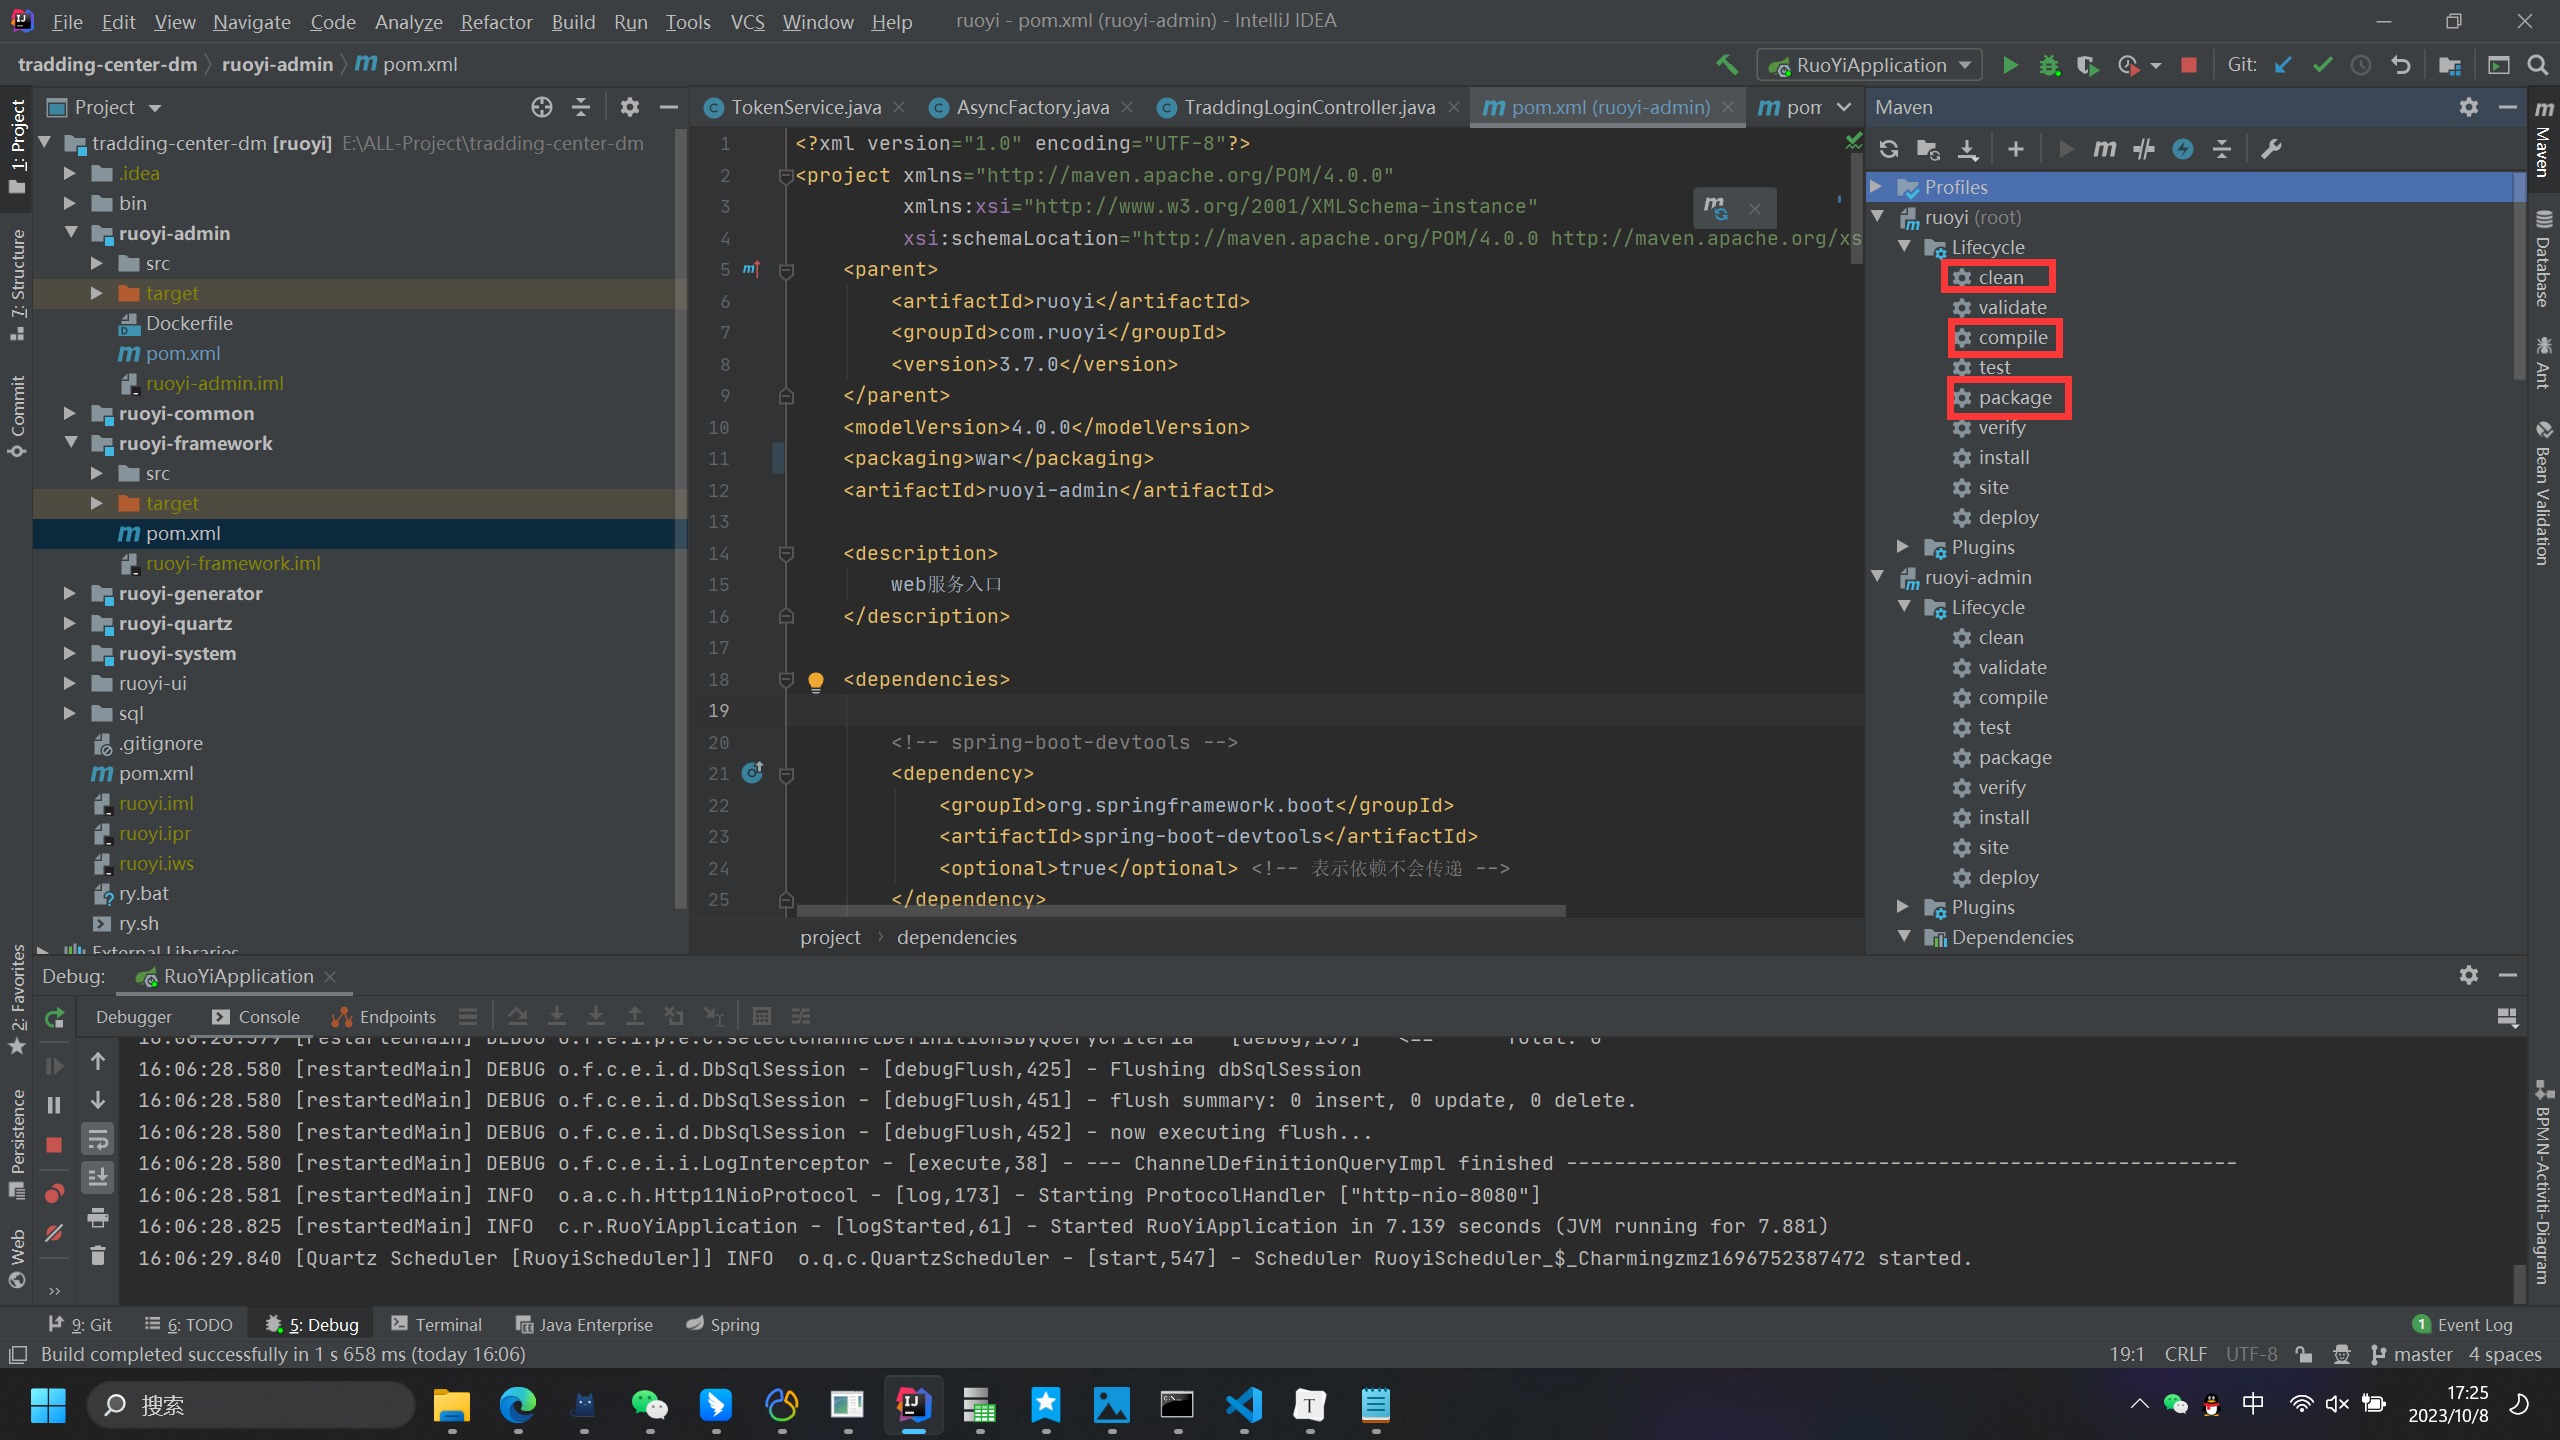The width and height of the screenshot is (2560, 1440).
Task: Open the VCS menu
Action: pyautogui.click(x=747, y=21)
